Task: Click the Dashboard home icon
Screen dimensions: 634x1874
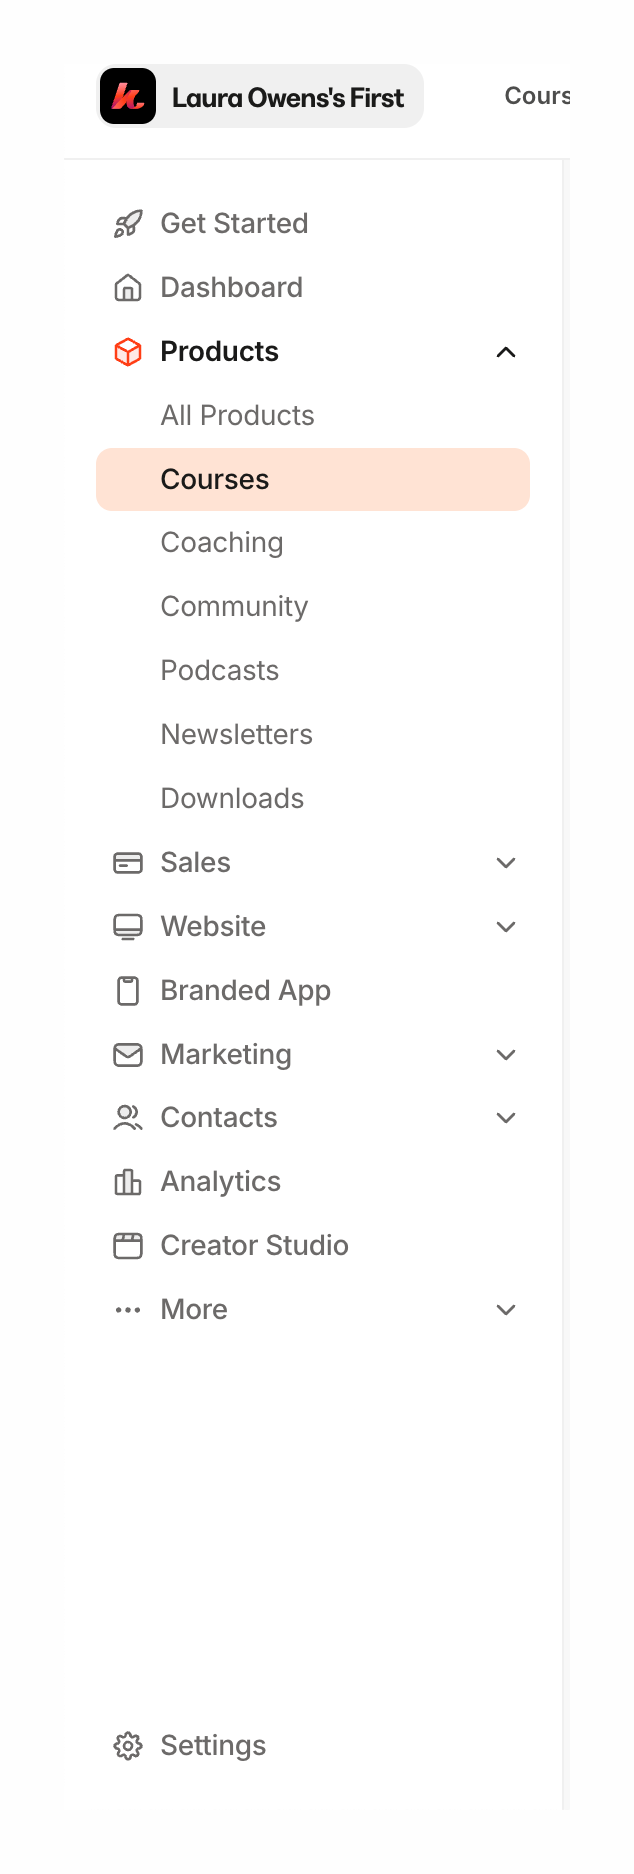Action: [x=128, y=288]
